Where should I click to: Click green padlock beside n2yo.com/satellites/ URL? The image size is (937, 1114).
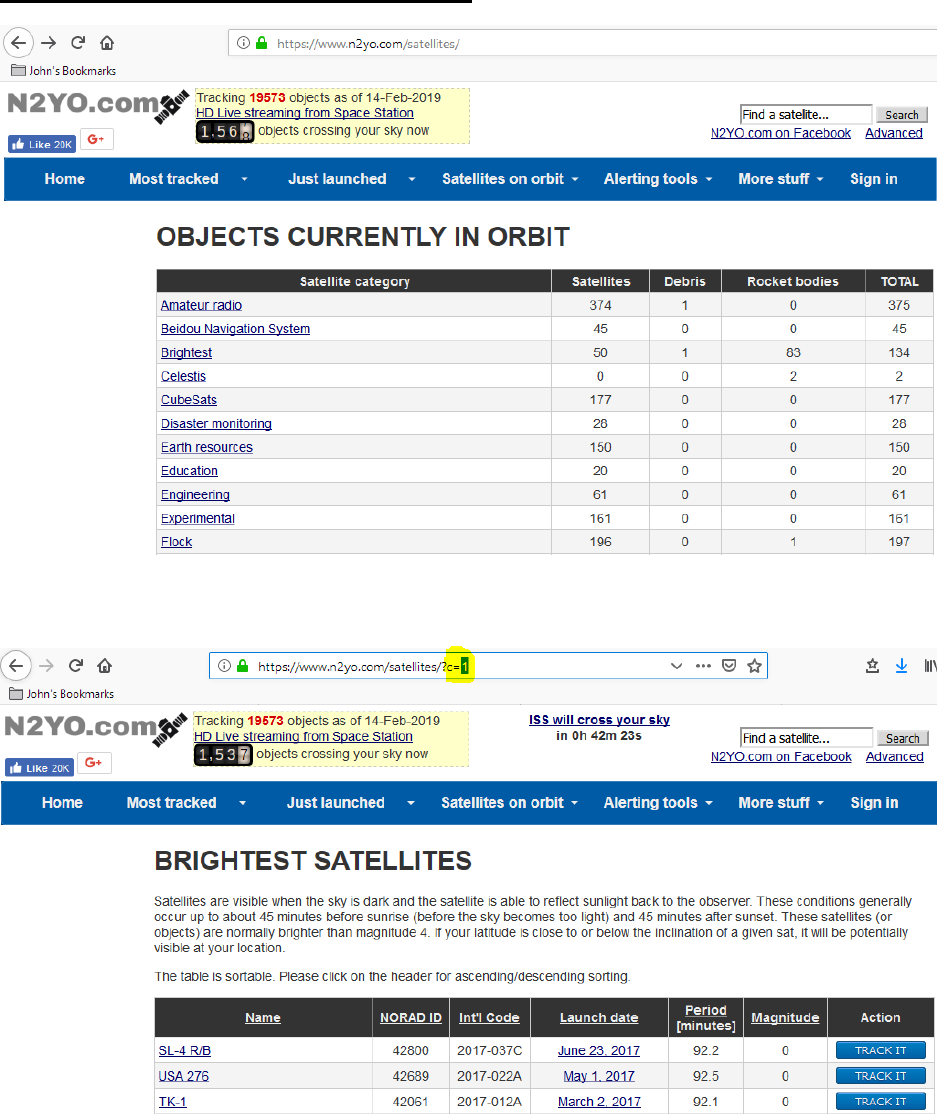coord(261,43)
